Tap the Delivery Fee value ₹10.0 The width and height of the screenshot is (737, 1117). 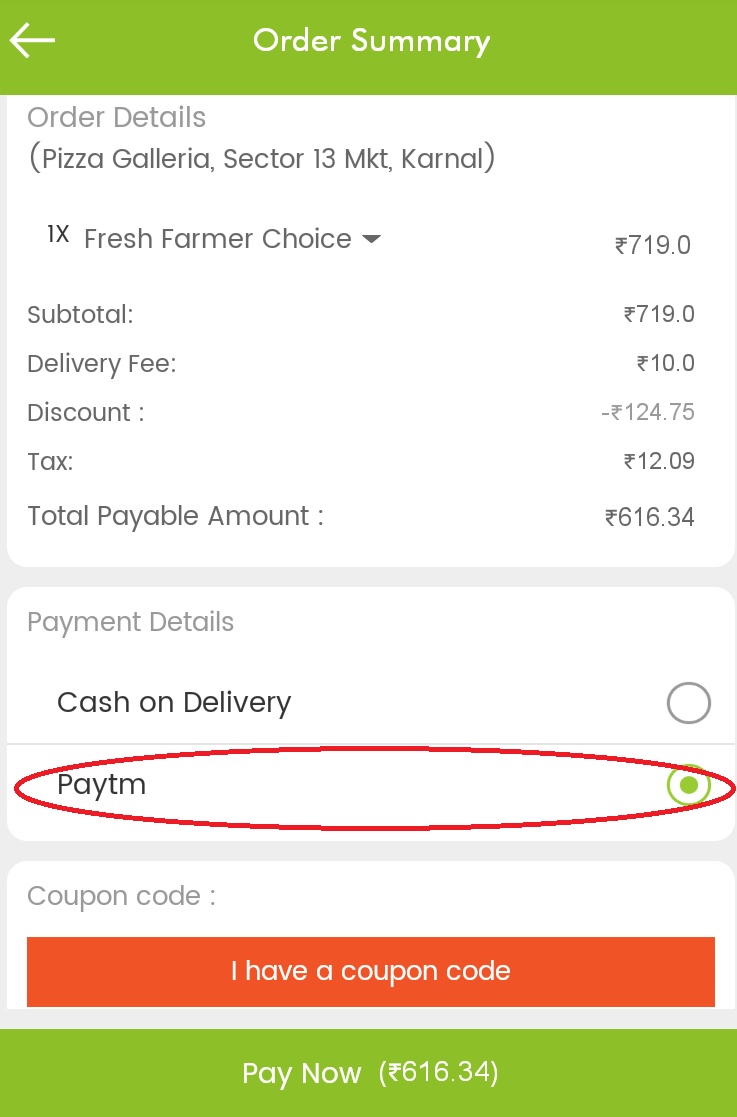click(665, 364)
